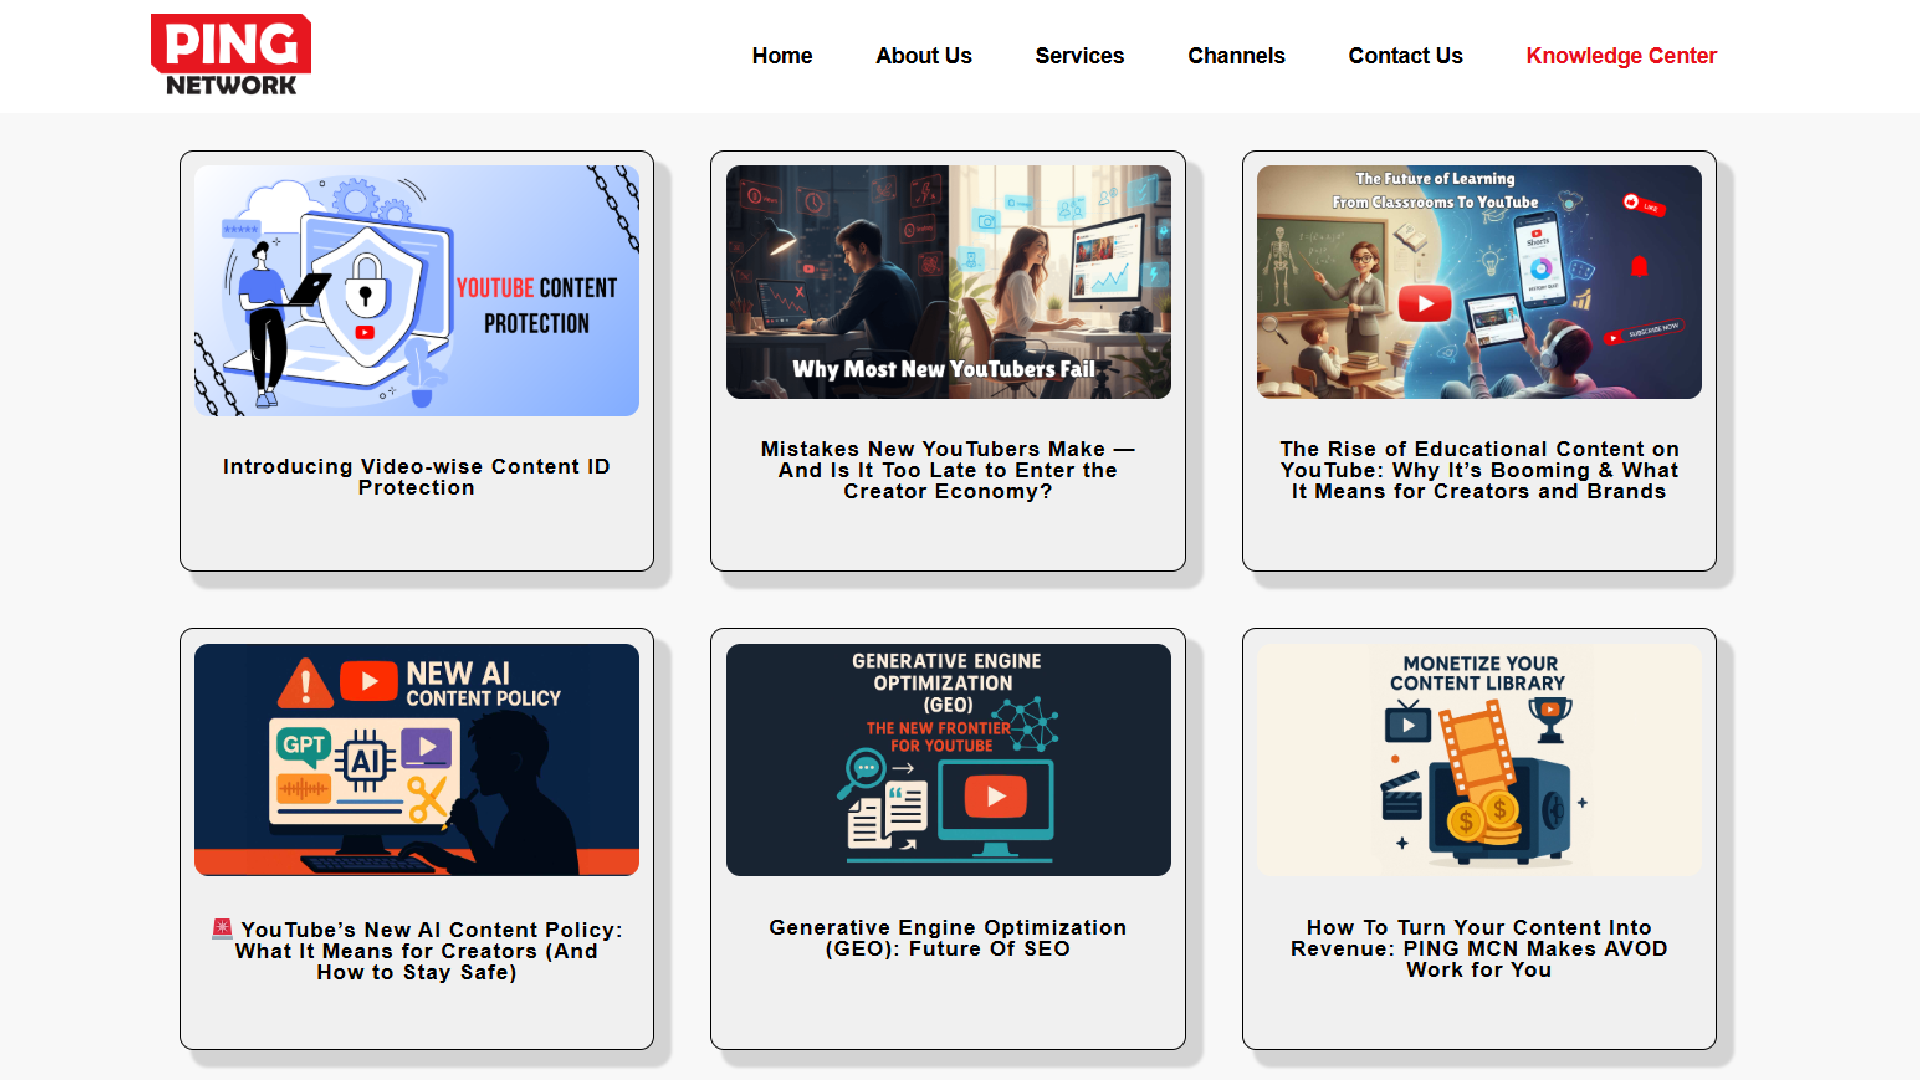Go to the About Us page

click(924, 56)
